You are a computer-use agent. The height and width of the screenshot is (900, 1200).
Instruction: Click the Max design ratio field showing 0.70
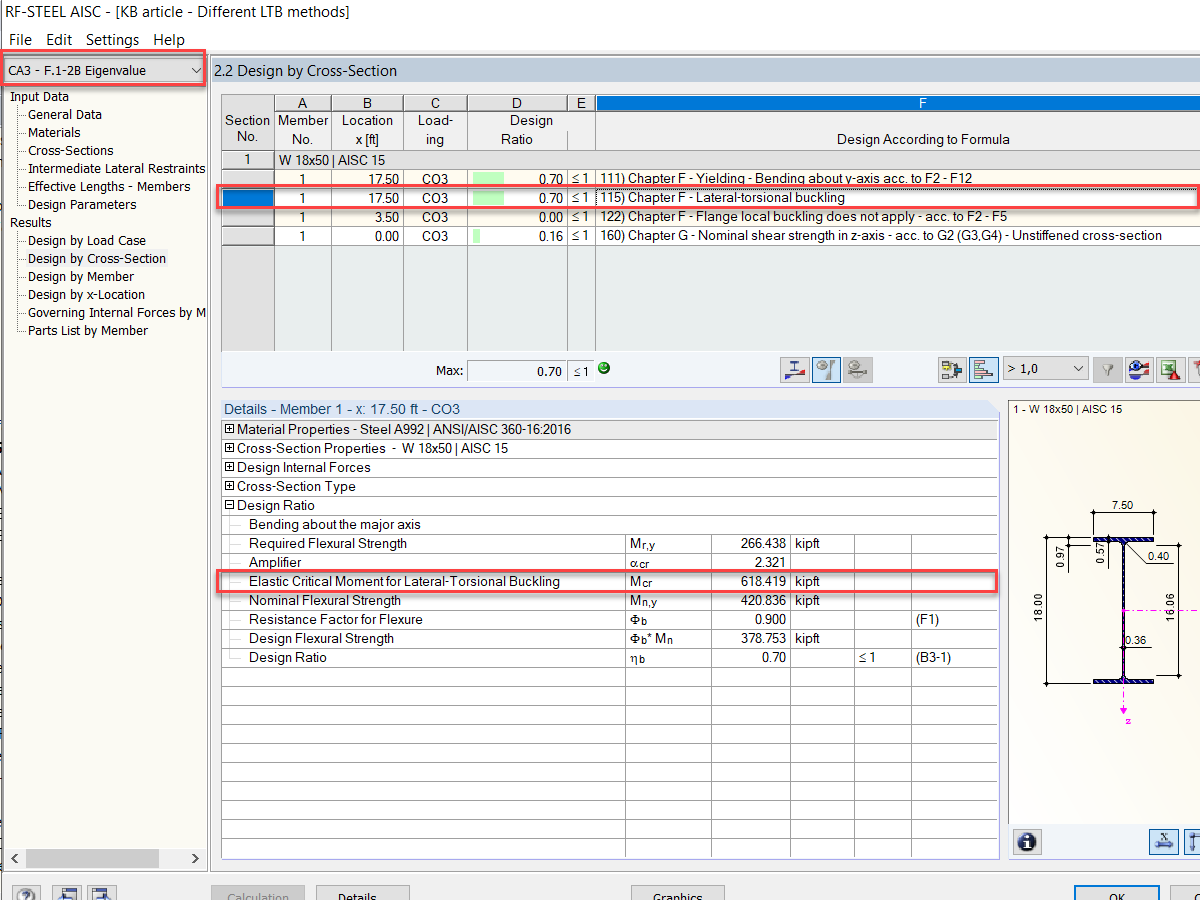coord(516,371)
